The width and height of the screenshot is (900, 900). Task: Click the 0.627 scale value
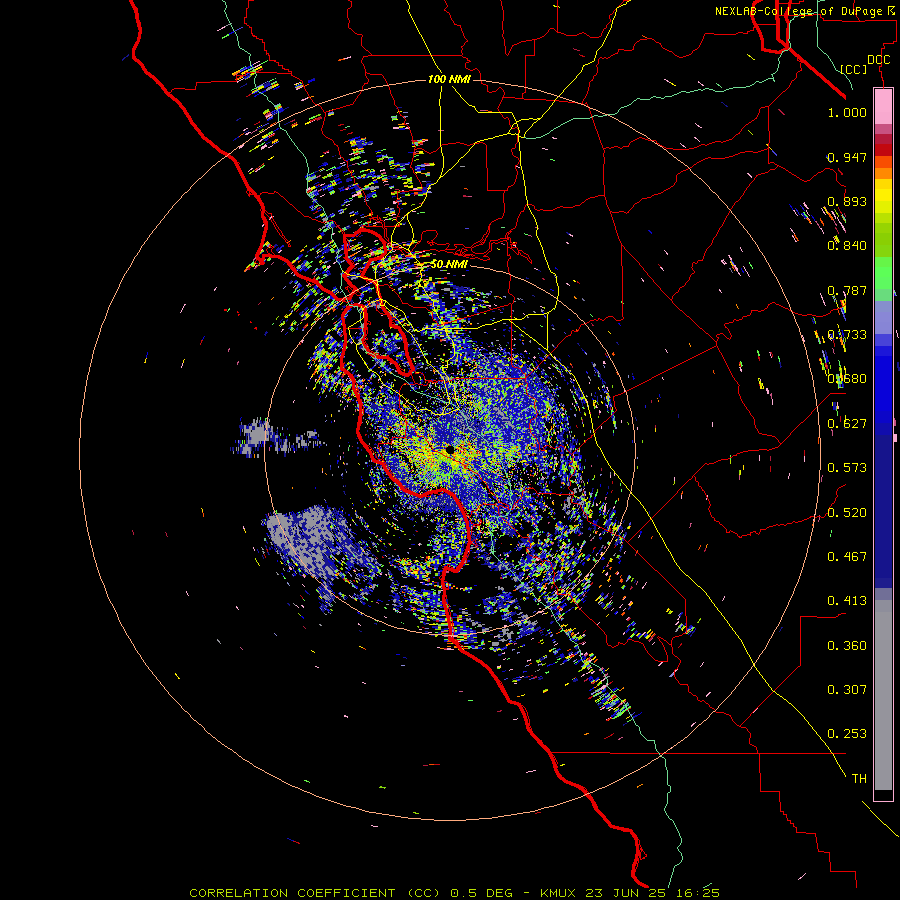847,424
